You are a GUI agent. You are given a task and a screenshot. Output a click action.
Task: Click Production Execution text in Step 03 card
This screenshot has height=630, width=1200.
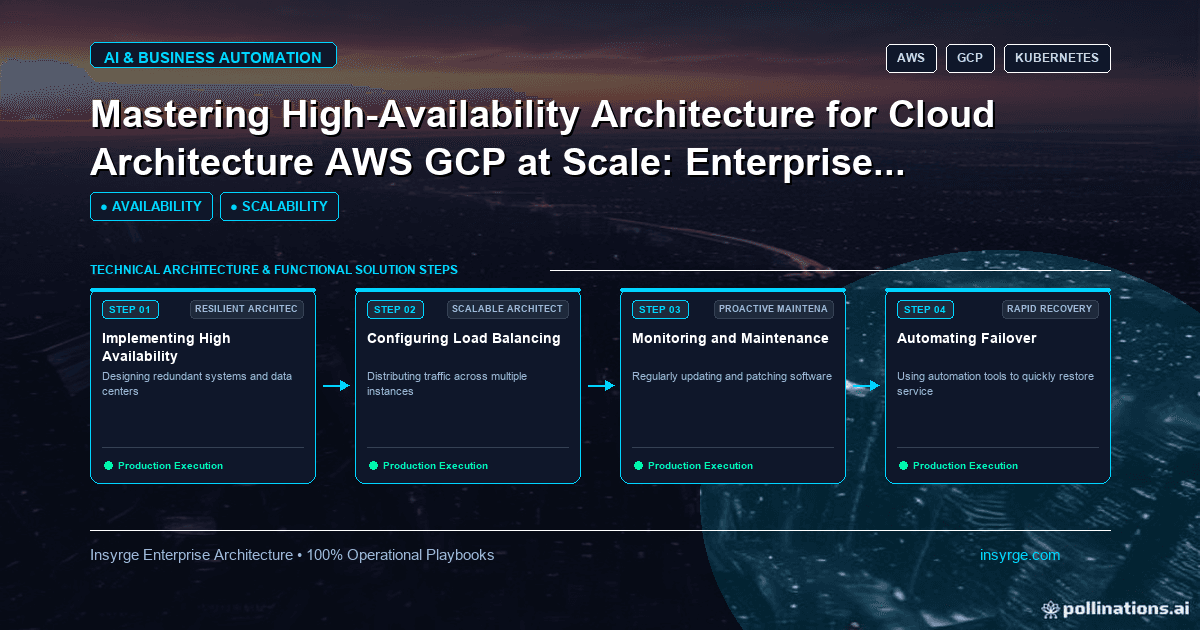pyautogui.click(x=700, y=466)
